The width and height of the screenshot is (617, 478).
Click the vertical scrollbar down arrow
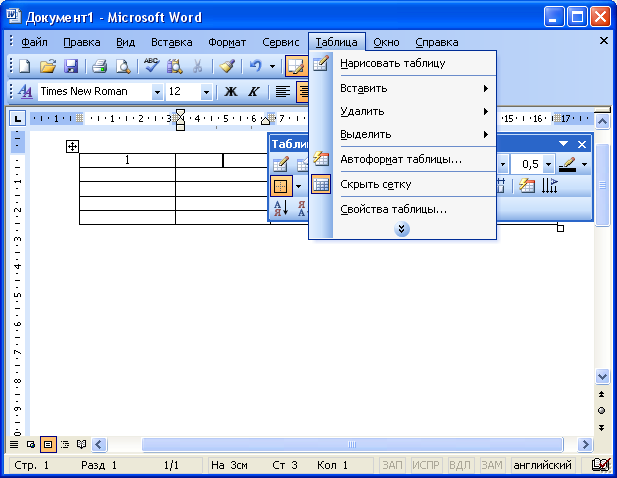602,376
